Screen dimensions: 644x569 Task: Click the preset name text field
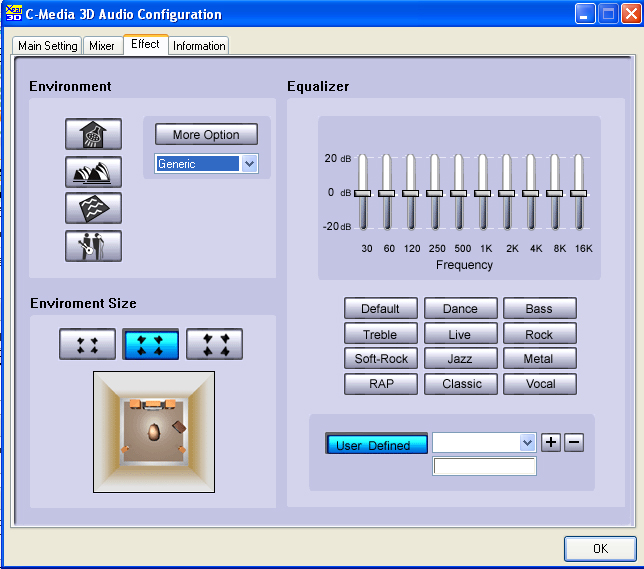pyautogui.click(x=485, y=466)
